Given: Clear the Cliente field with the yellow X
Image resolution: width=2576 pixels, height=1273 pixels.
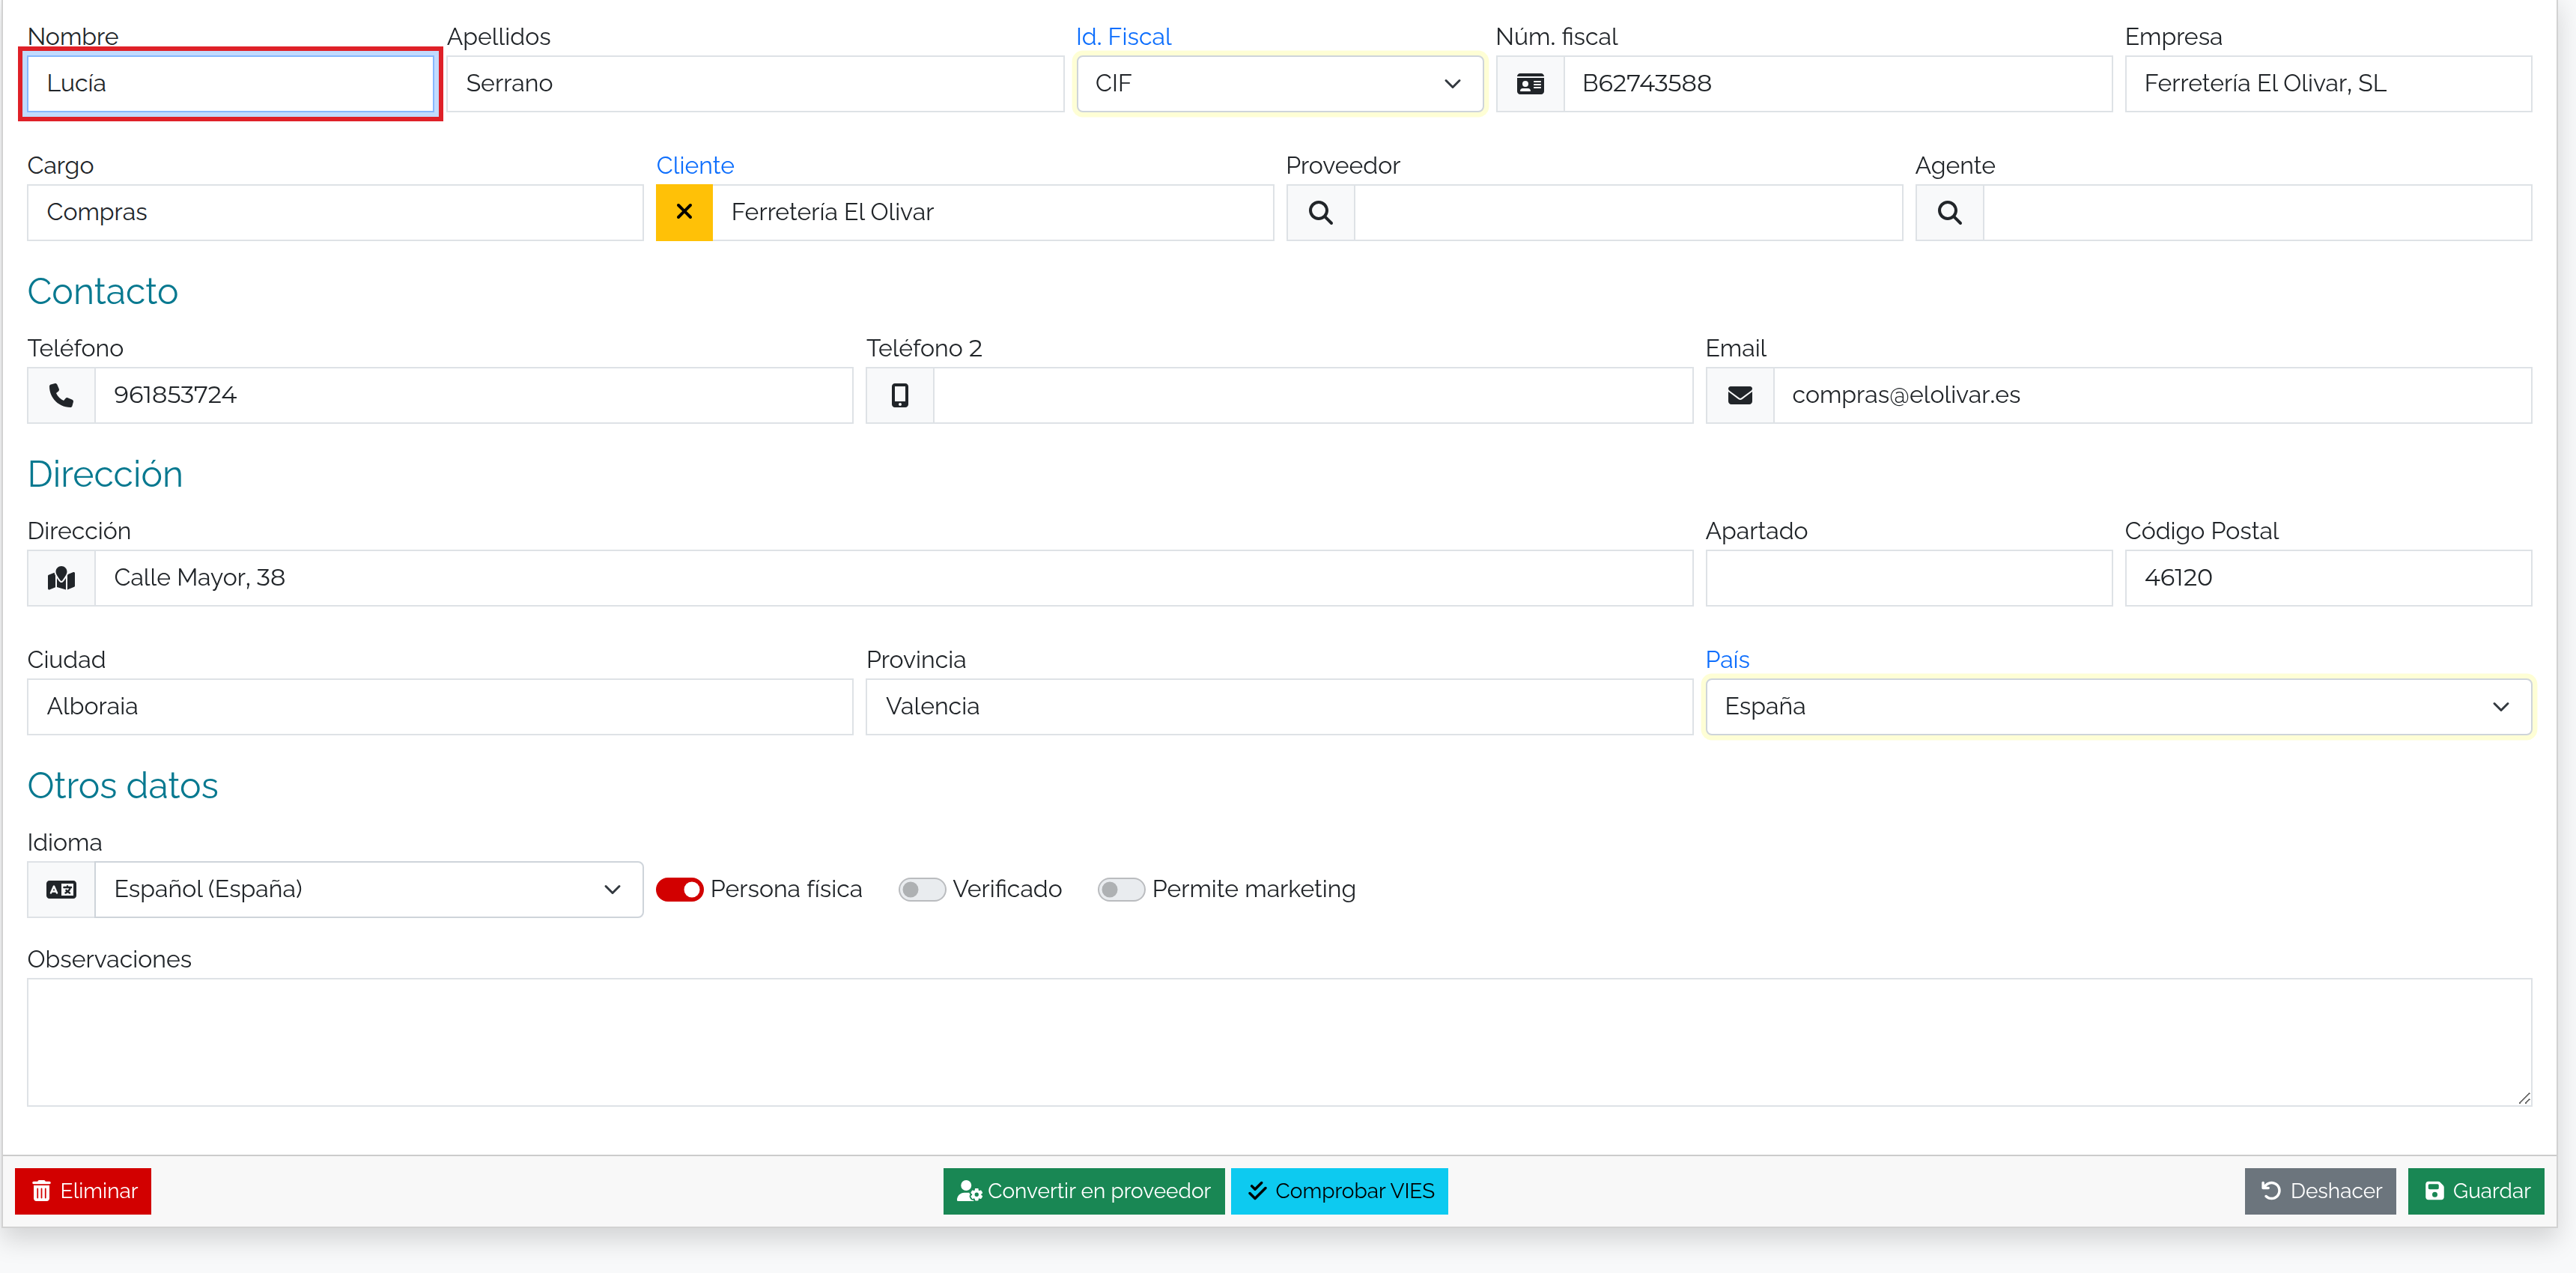Looking at the screenshot, I should (684, 212).
